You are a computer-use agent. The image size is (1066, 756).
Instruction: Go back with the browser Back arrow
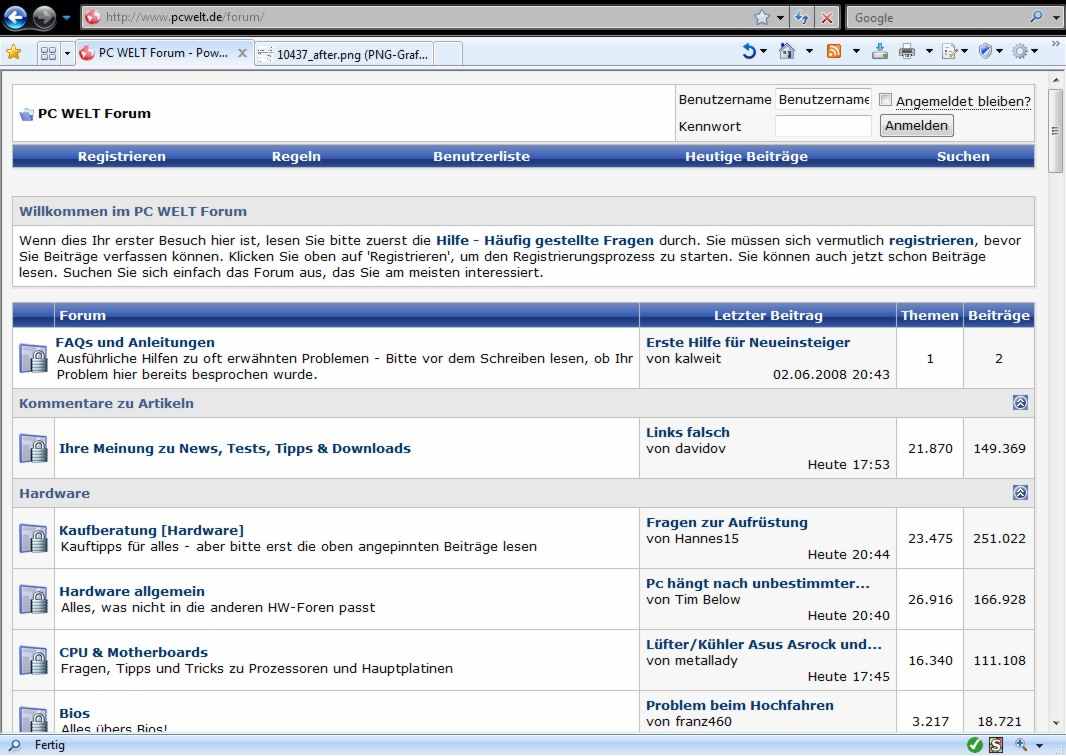15,17
